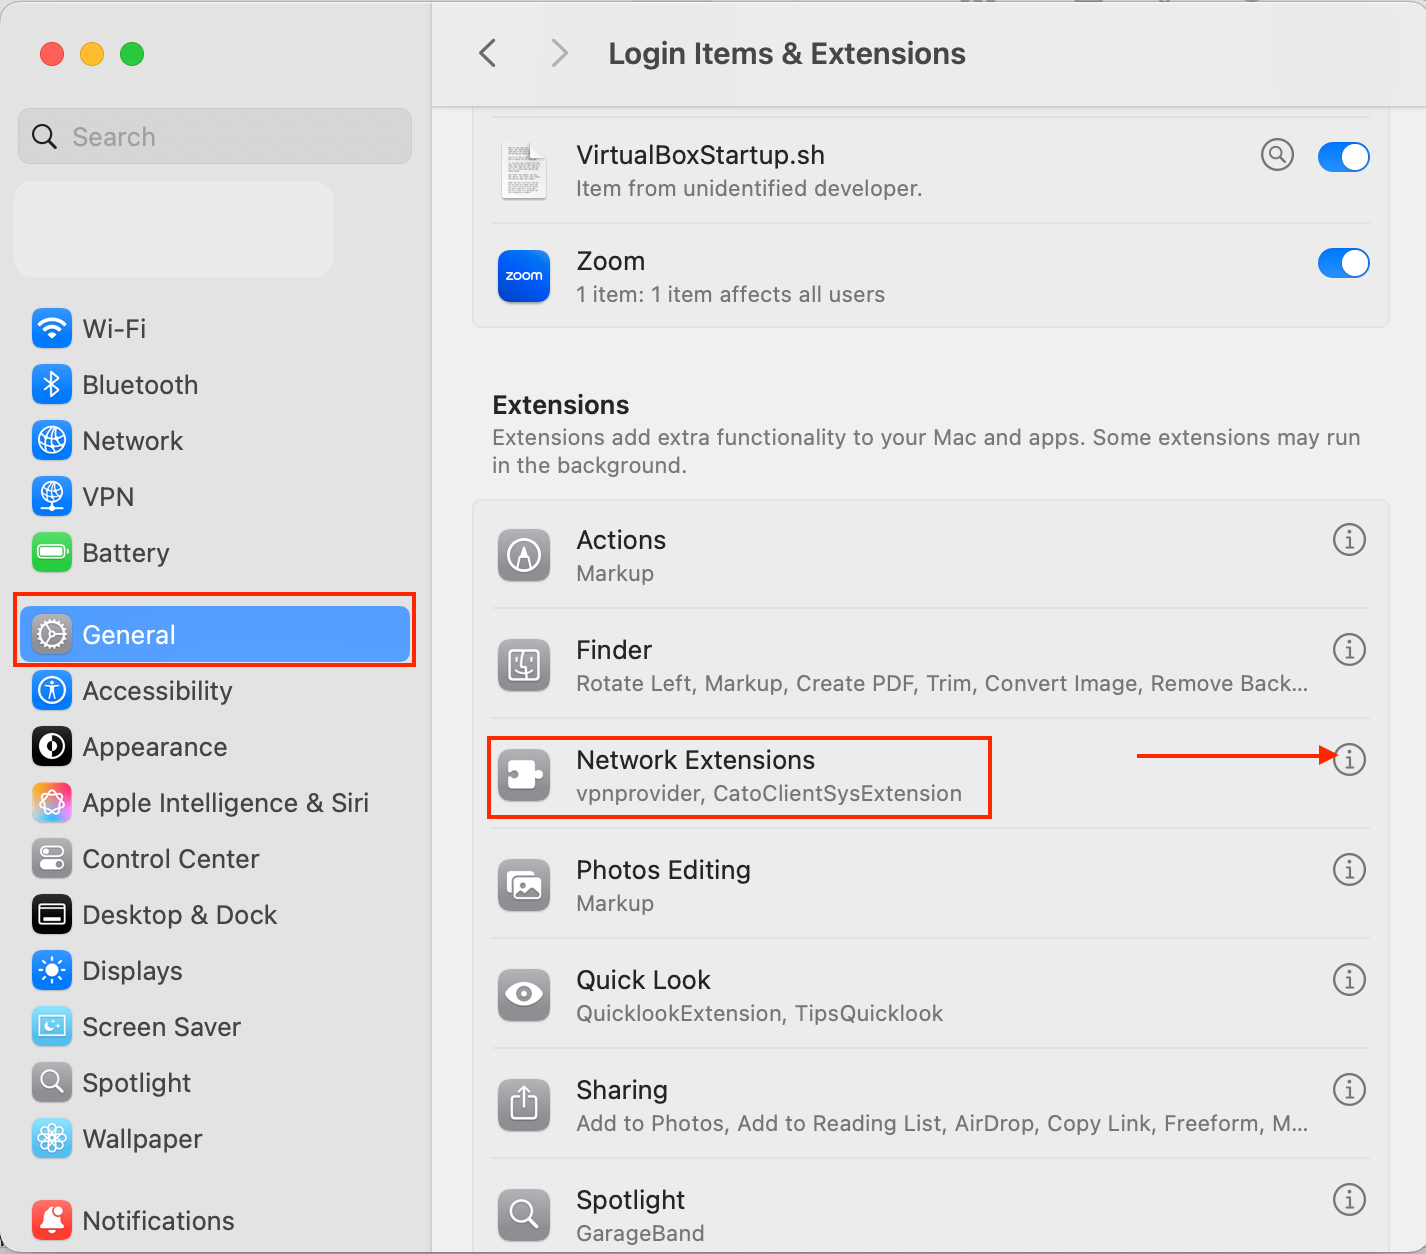Click Spotlight extension magnifier icon
This screenshot has height=1254, width=1426.
(x=524, y=1214)
